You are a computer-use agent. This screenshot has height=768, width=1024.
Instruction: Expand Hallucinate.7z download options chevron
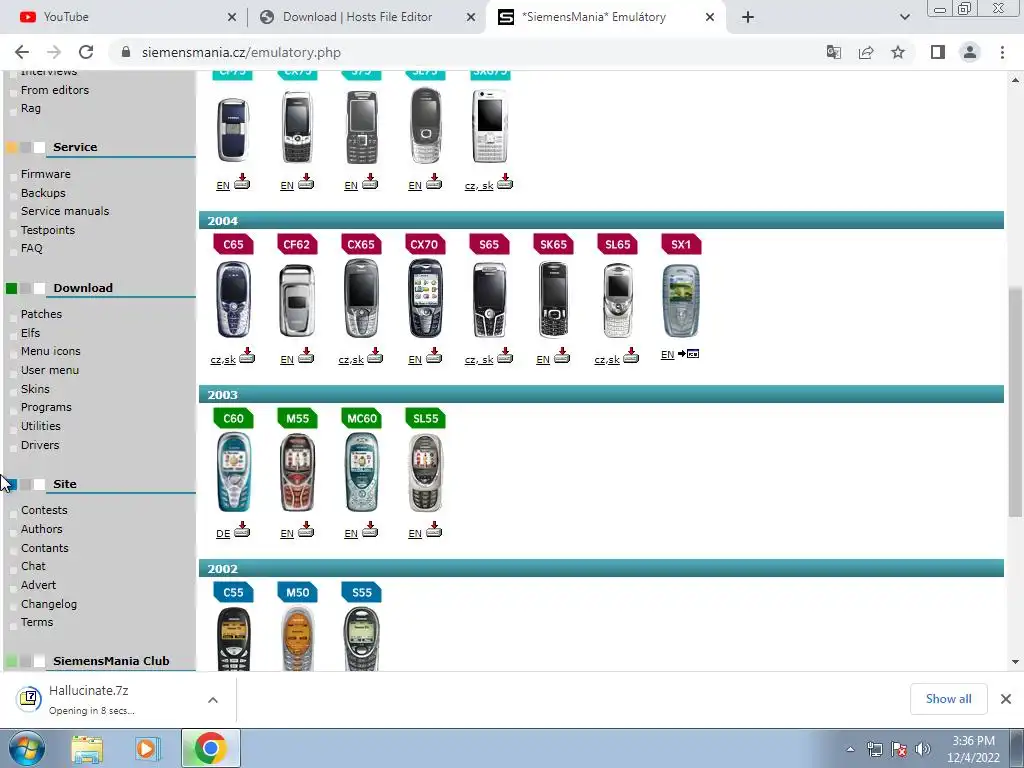213,699
